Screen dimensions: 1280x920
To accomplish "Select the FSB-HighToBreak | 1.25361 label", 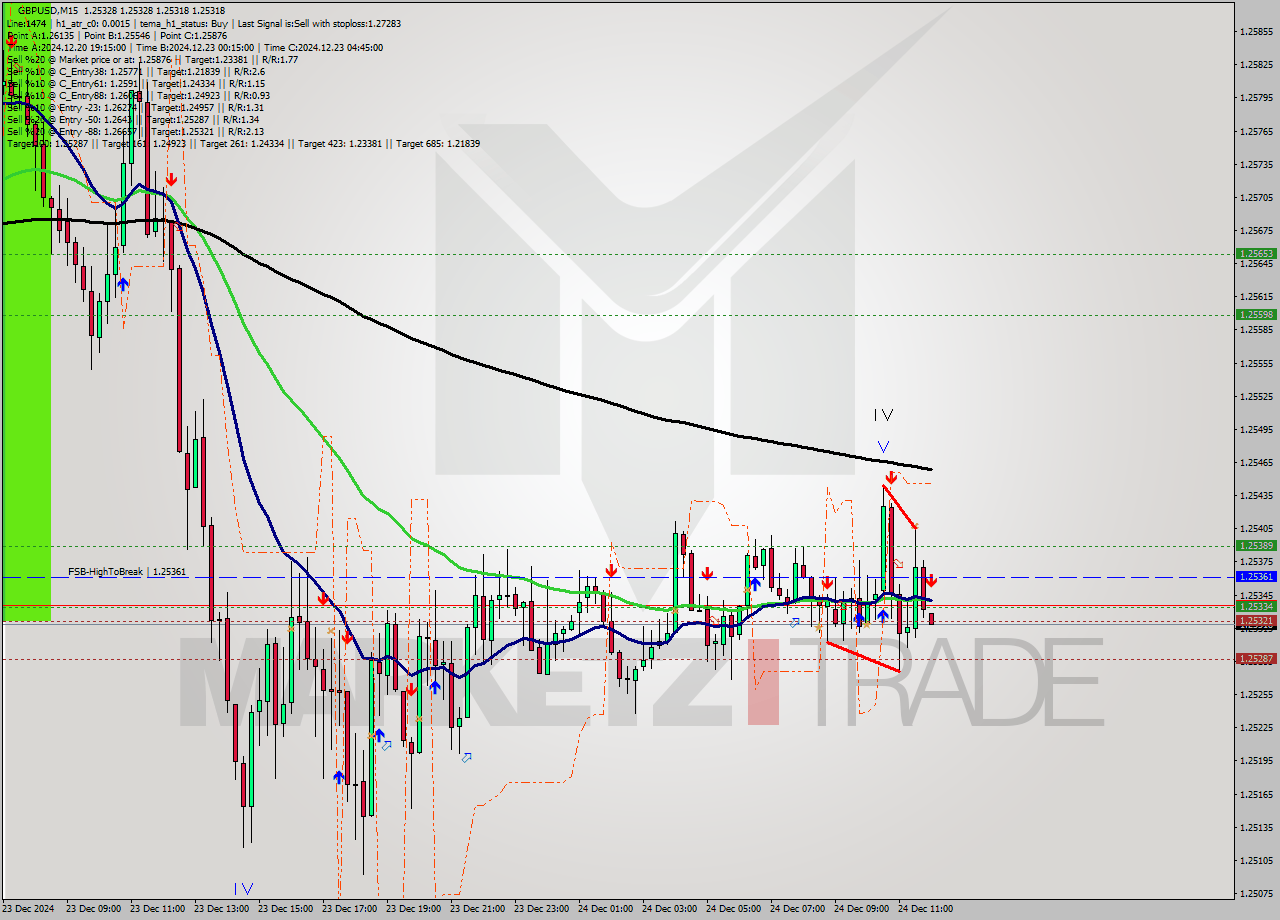I will 127,572.
